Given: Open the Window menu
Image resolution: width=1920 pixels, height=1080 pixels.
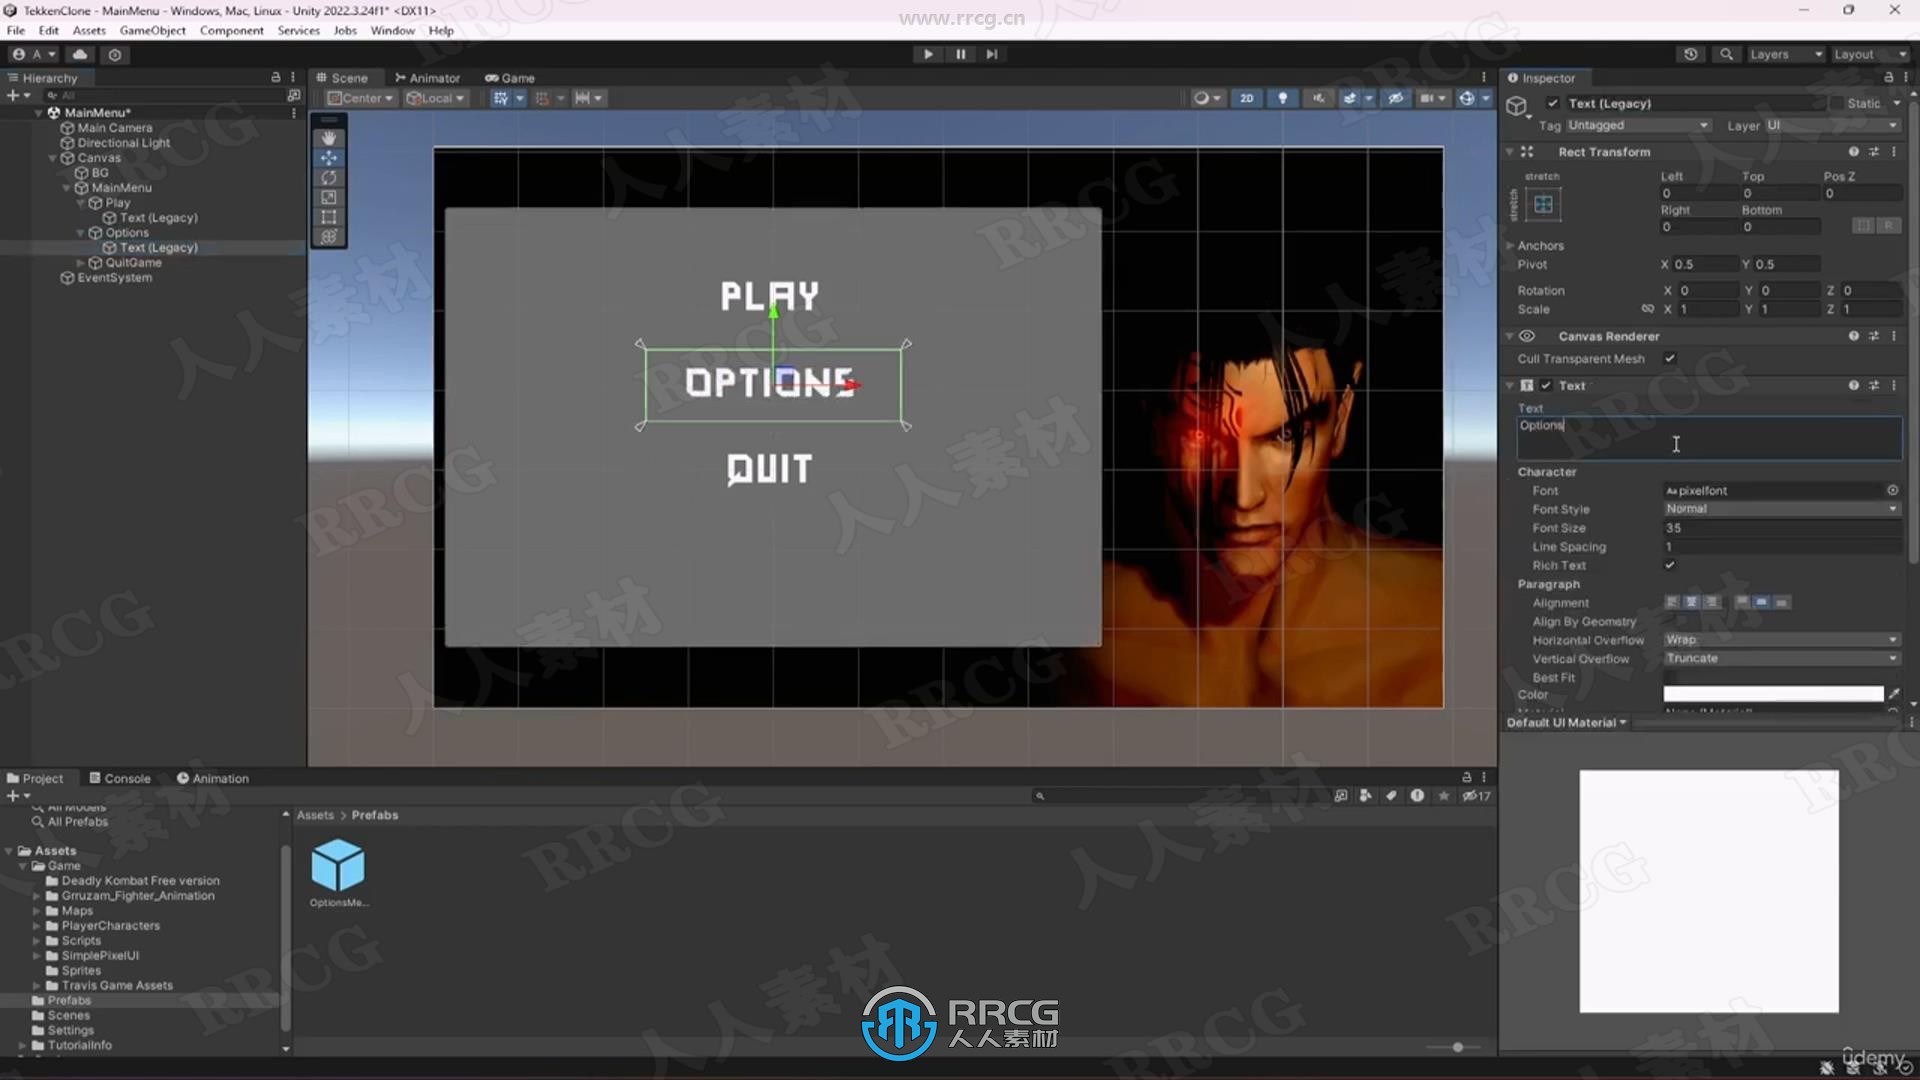Looking at the screenshot, I should [392, 30].
